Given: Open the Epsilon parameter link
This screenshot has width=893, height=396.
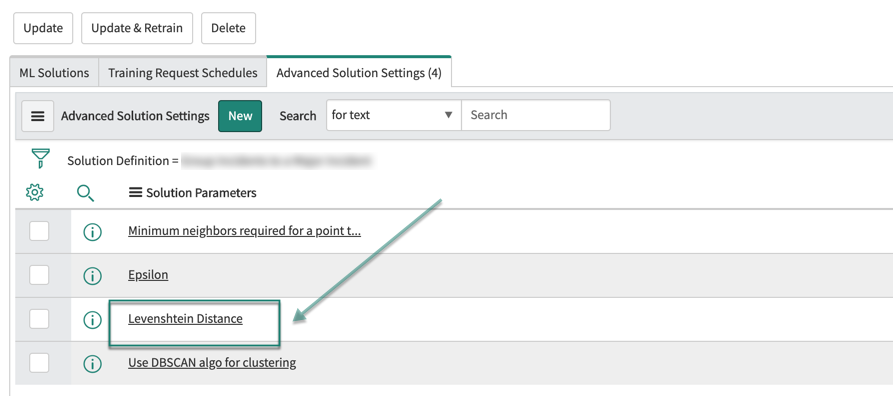Looking at the screenshot, I should coord(148,275).
